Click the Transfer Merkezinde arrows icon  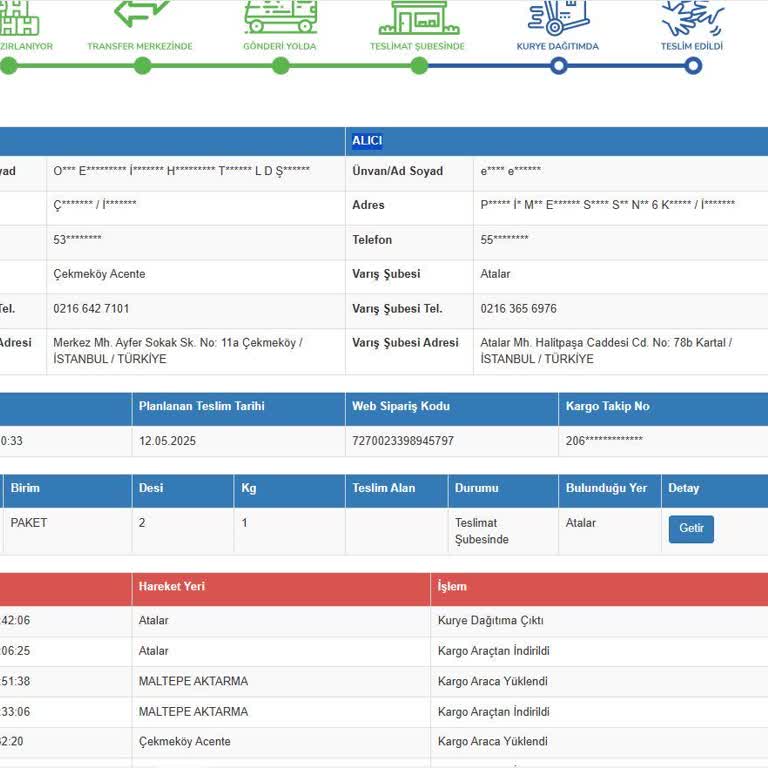point(141,14)
